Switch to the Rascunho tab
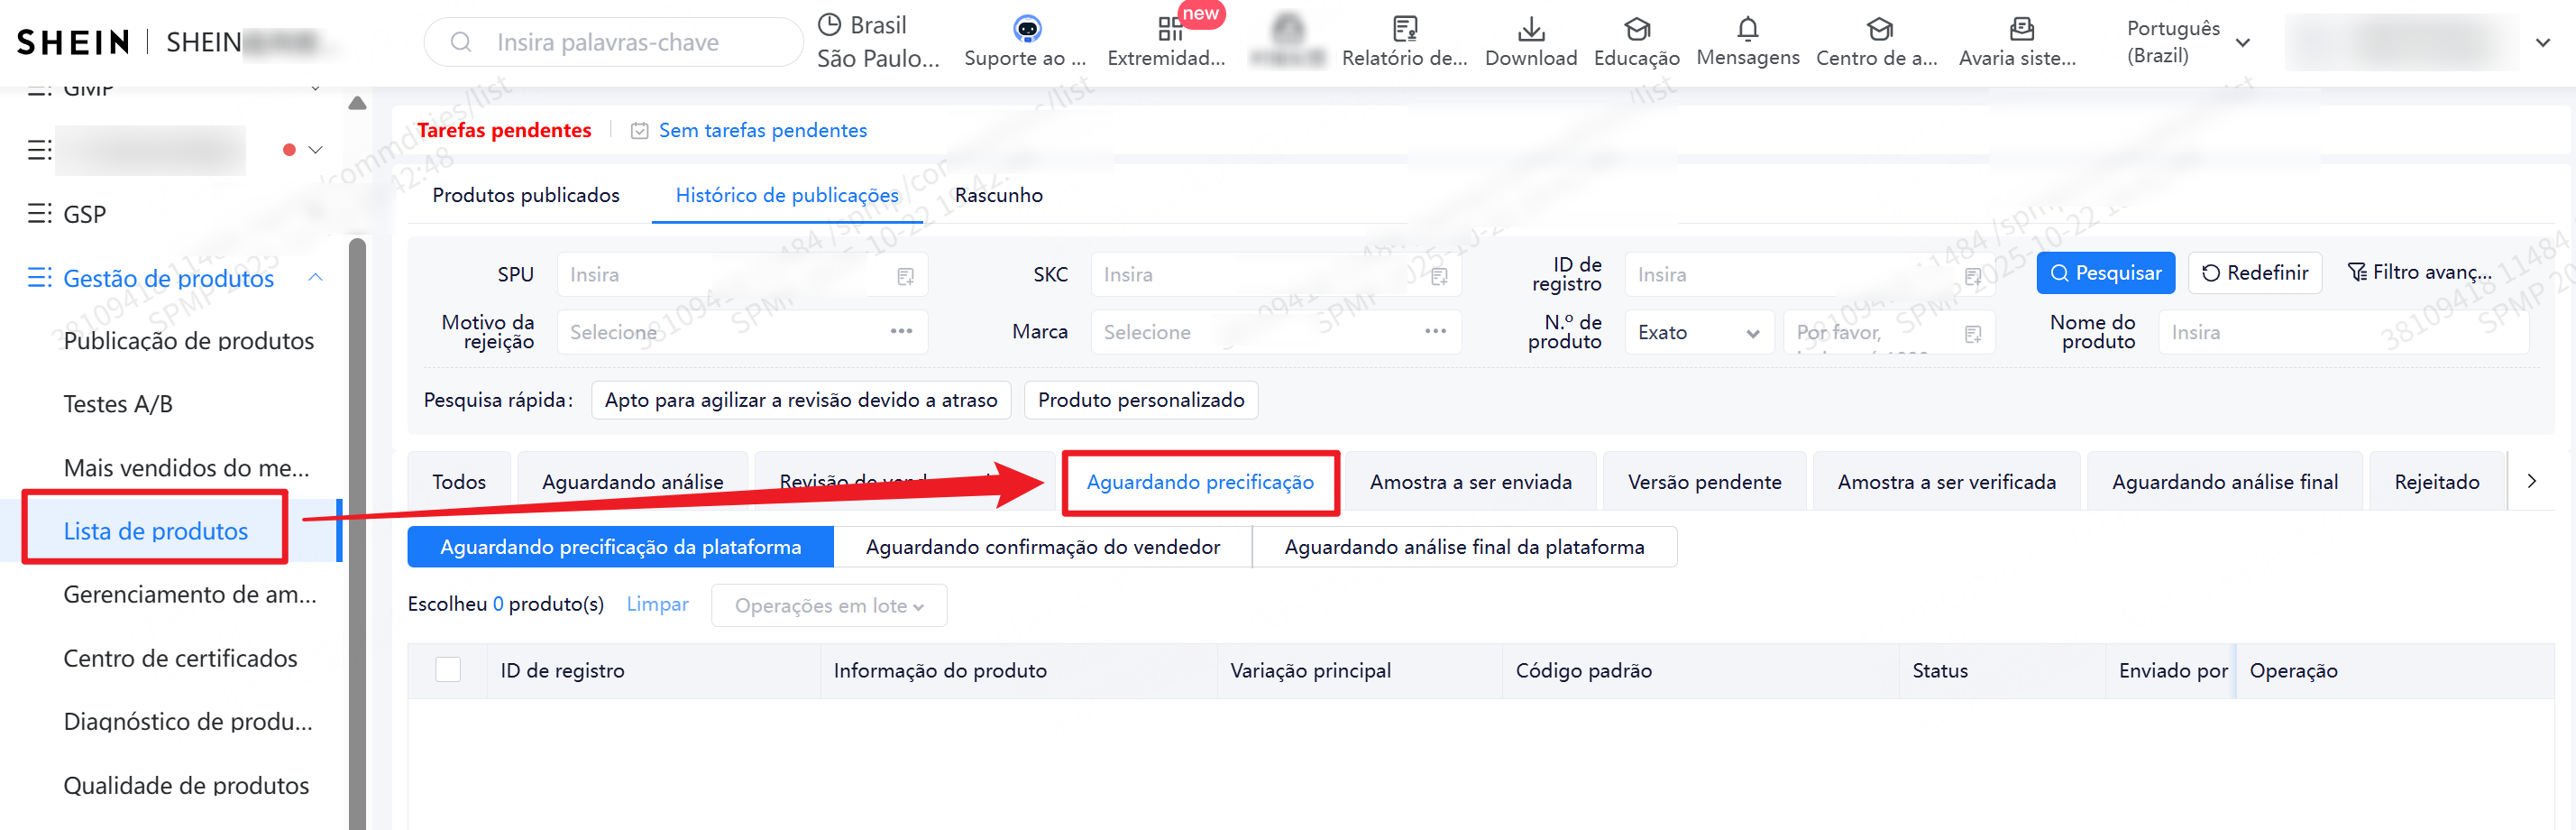 click(x=998, y=195)
